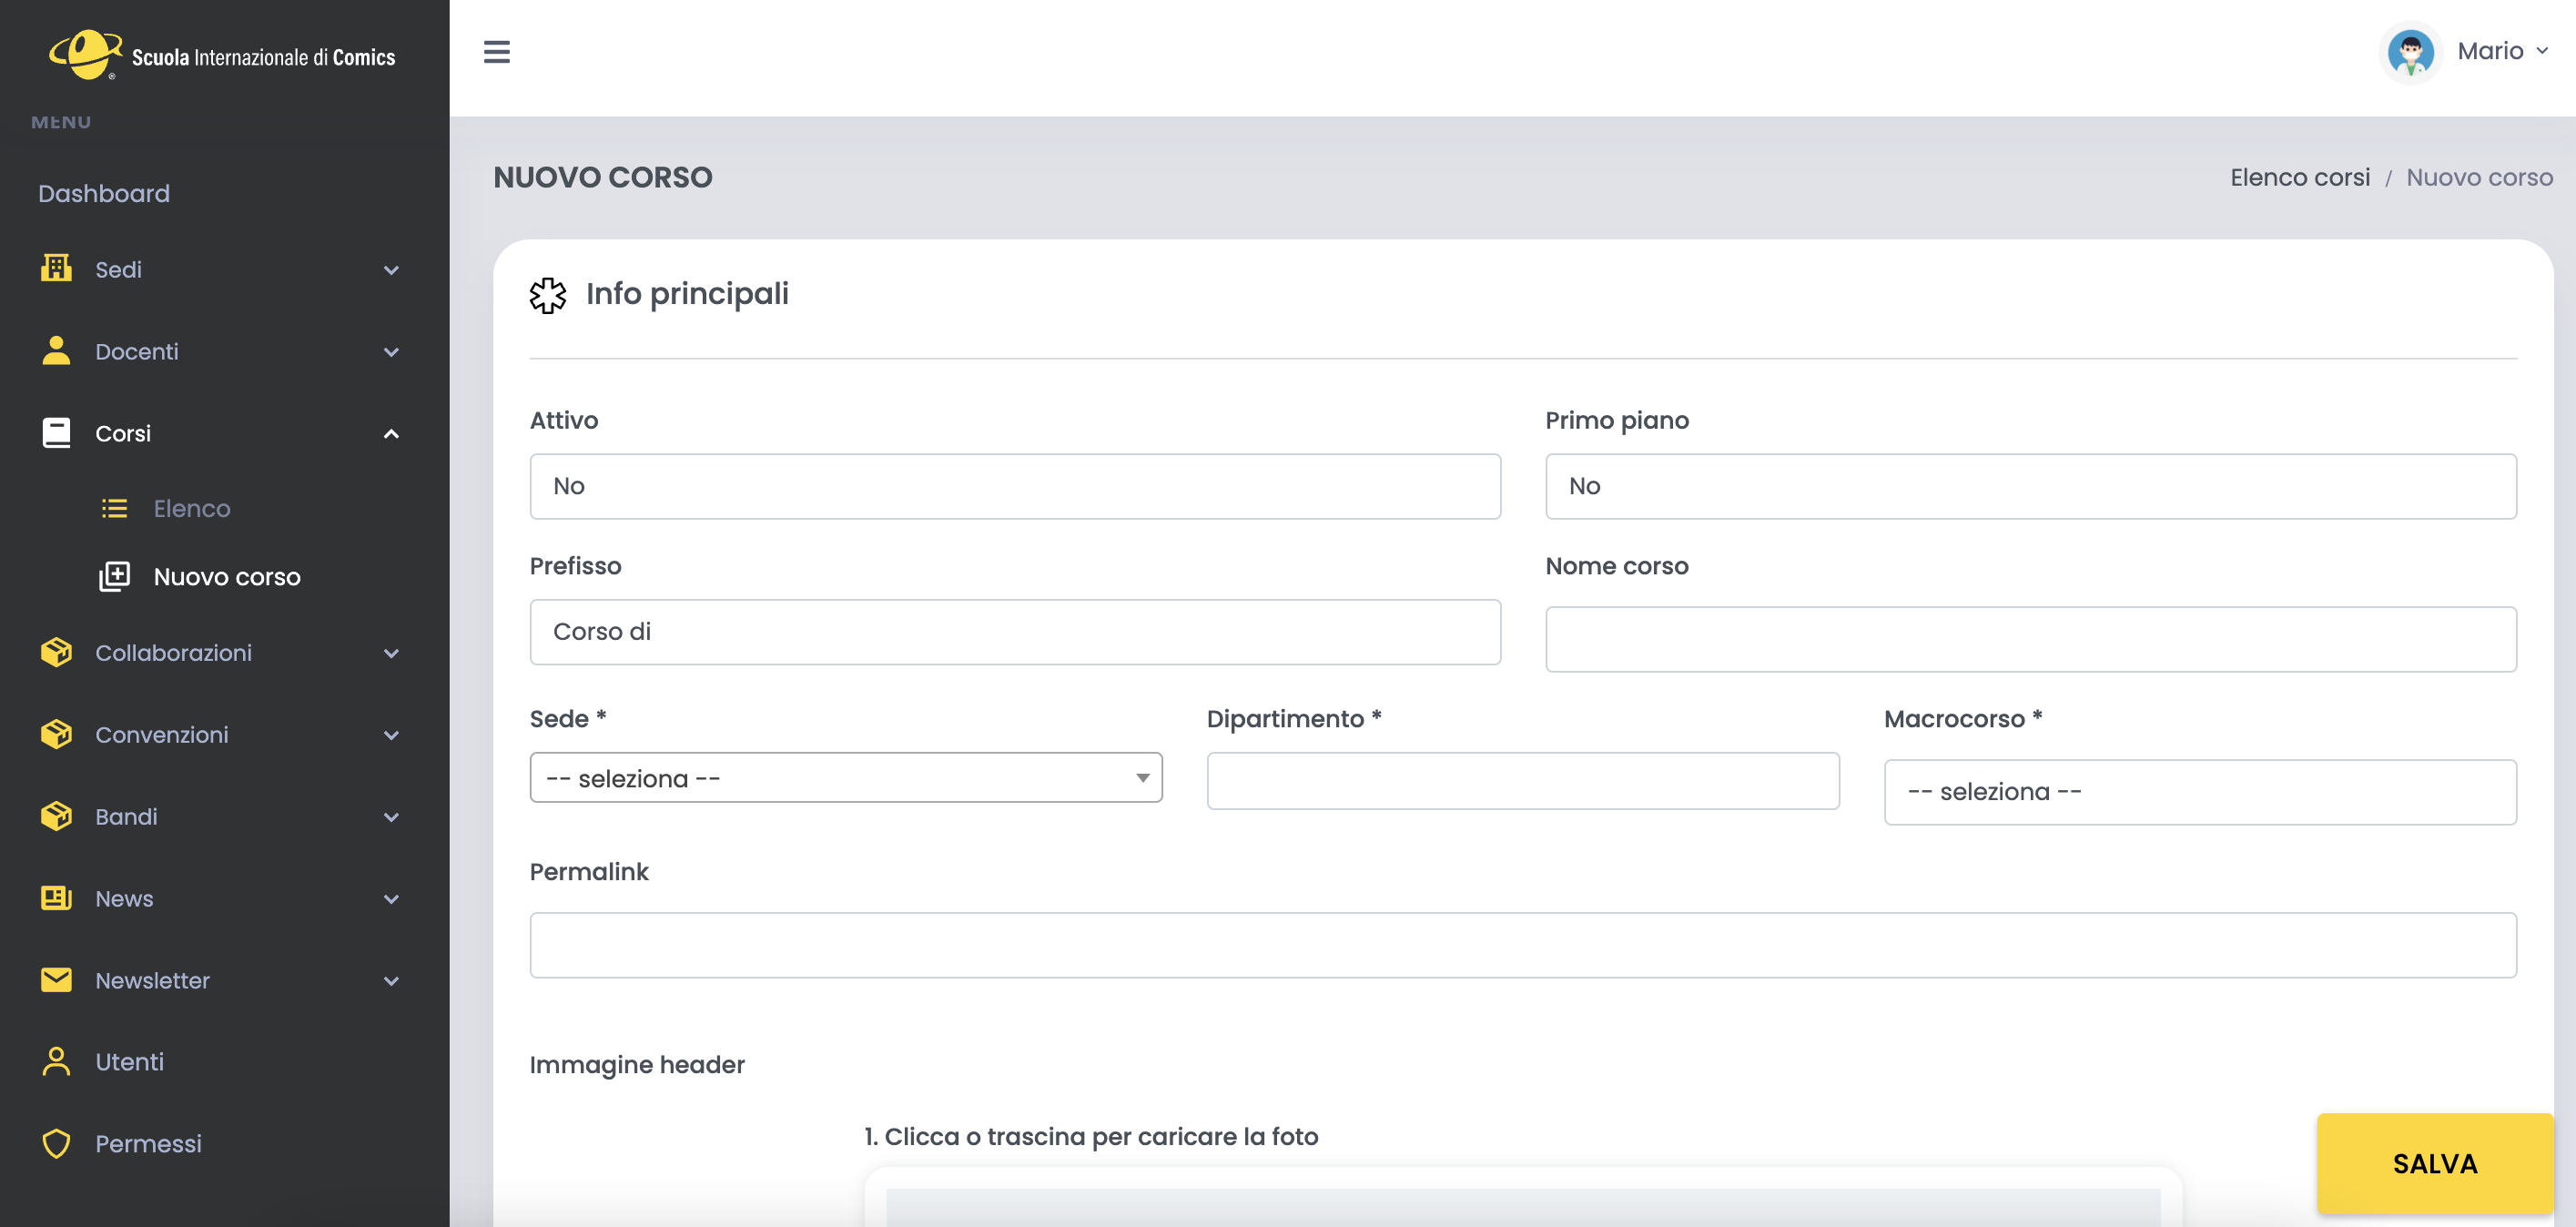This screenshot has width=2576, height=1227.
Task: Click the News newspaper icon
Action: tap(56, 898)
